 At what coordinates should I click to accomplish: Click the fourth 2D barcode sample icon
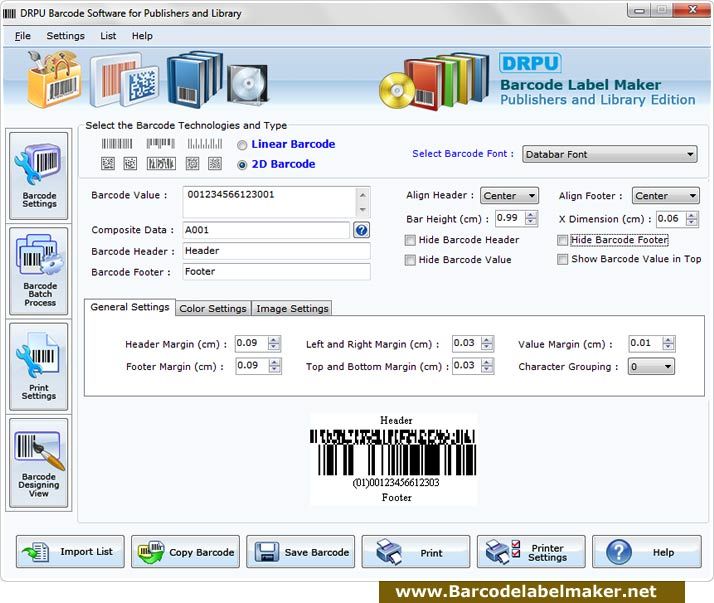[x=193, y=164]
